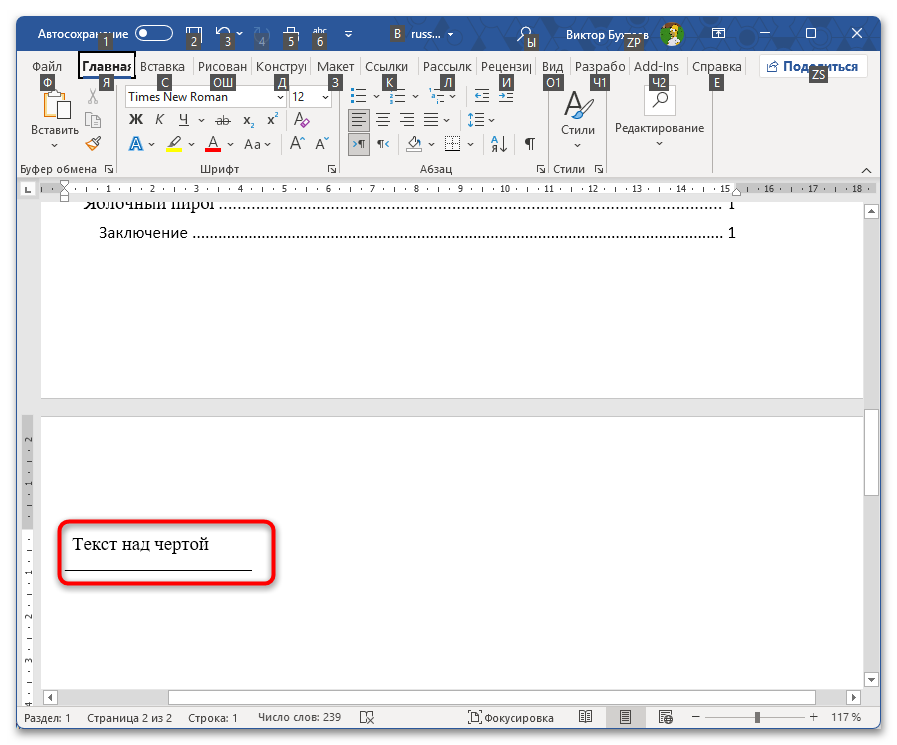Toggle underline Ч formatting
The image size is (897, 745).
[x=184, y=120]
